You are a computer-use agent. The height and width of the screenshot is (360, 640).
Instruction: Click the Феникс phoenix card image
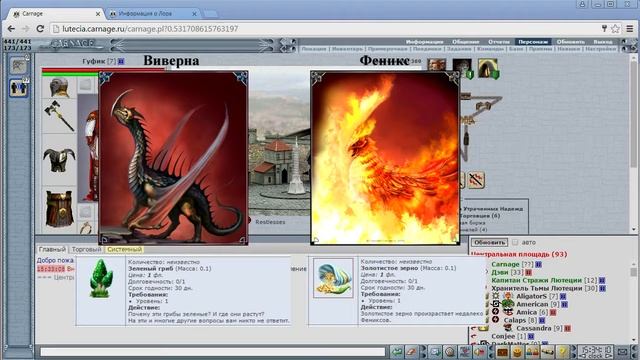tap(385, 158)
